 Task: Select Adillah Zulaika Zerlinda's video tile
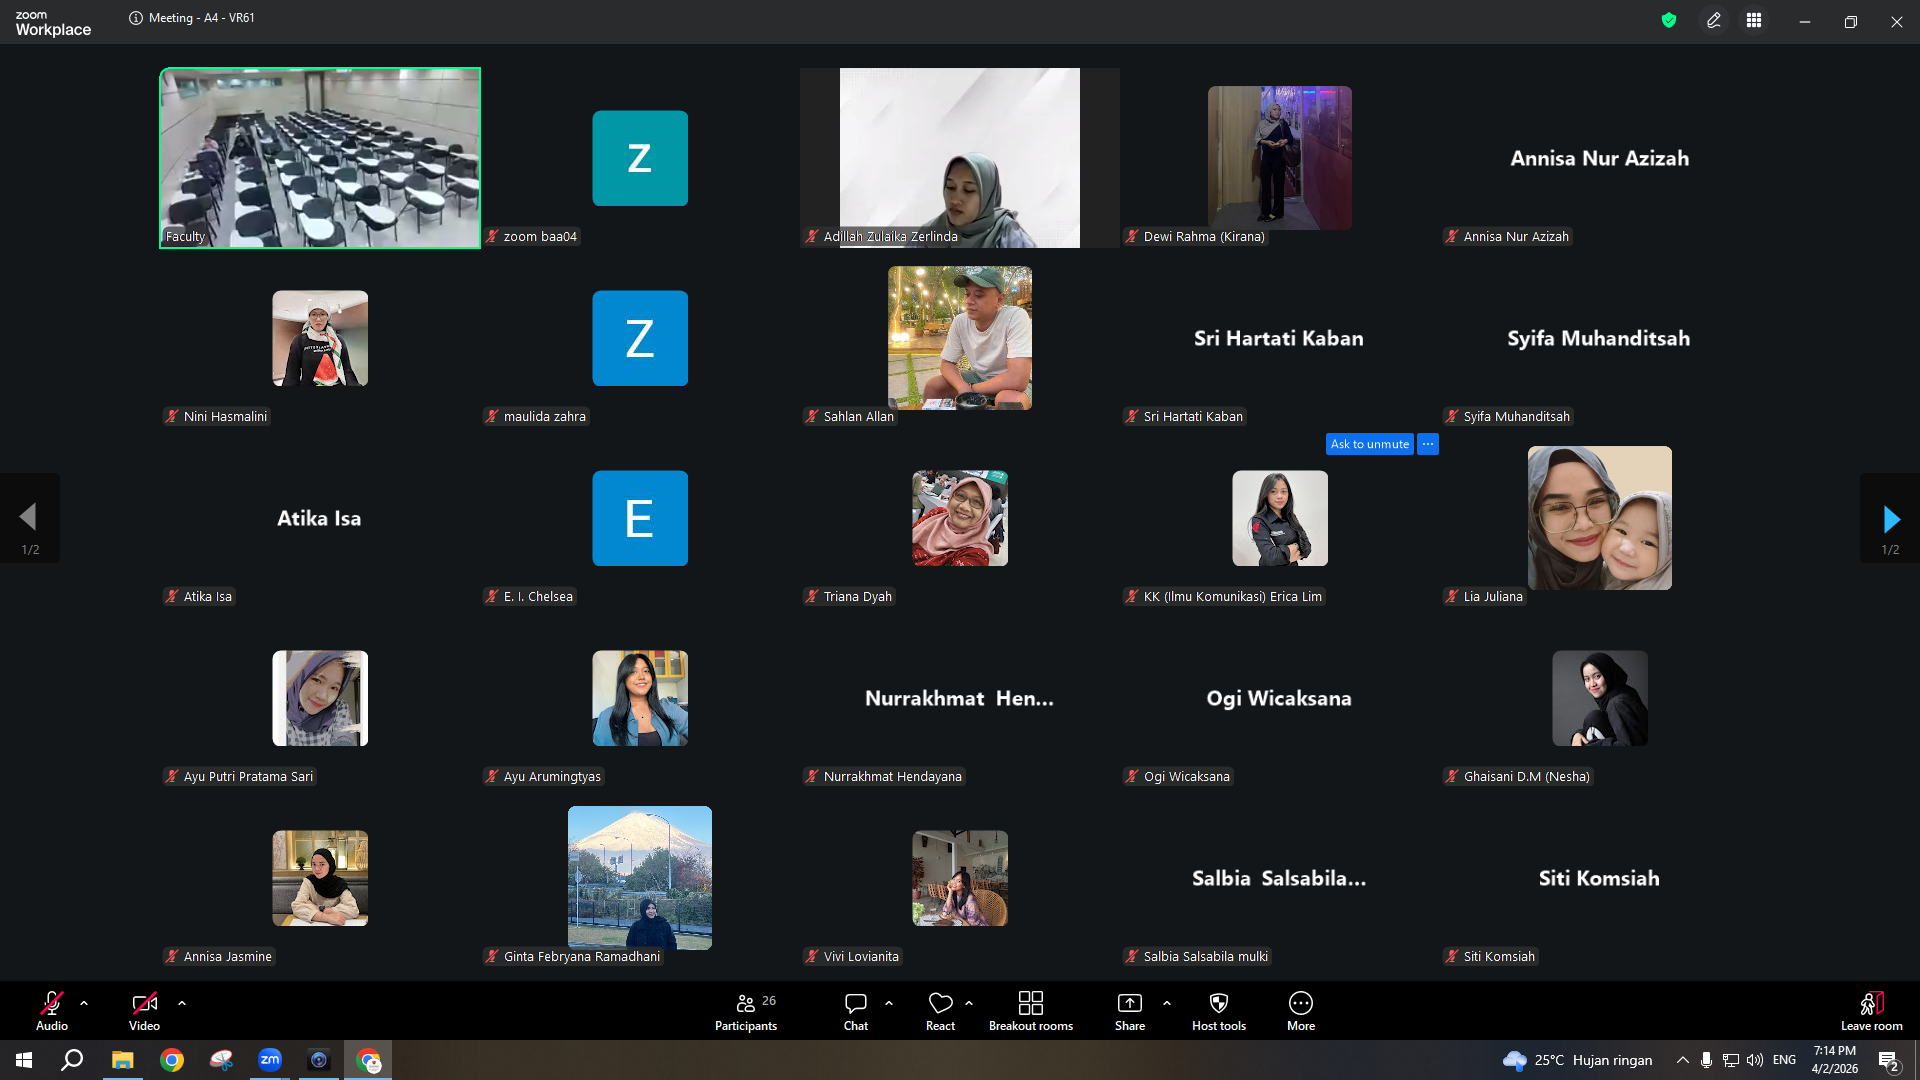pos(960,158)
